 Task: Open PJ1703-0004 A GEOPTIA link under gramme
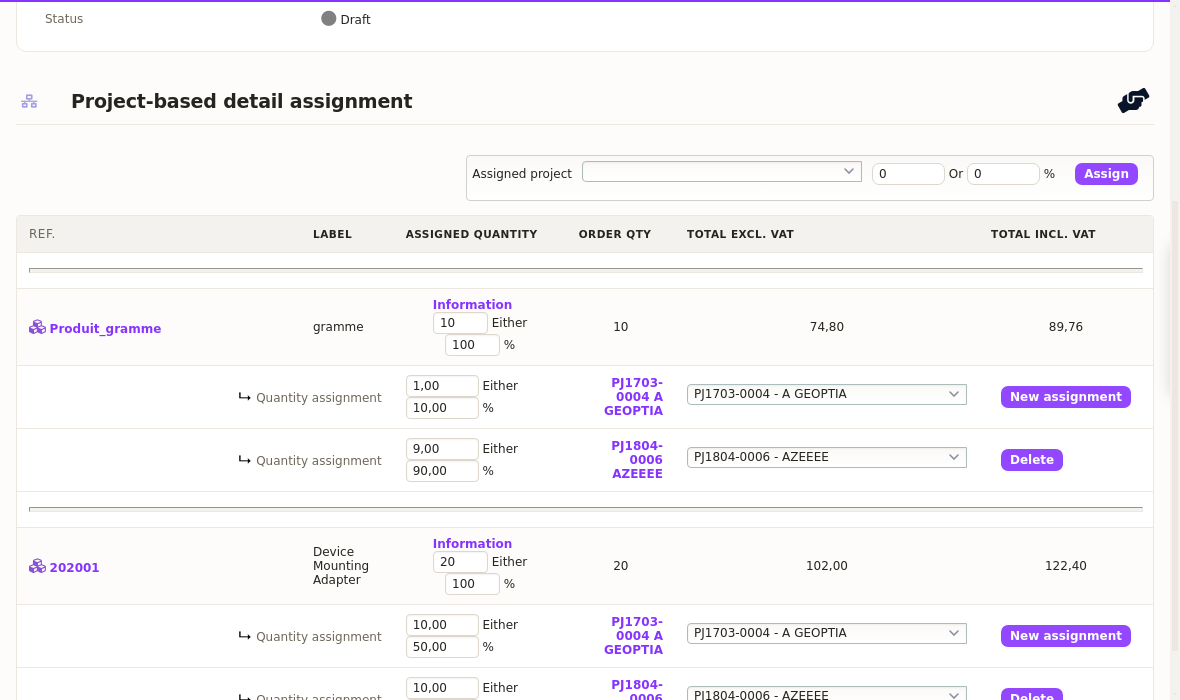coord(636,397)
